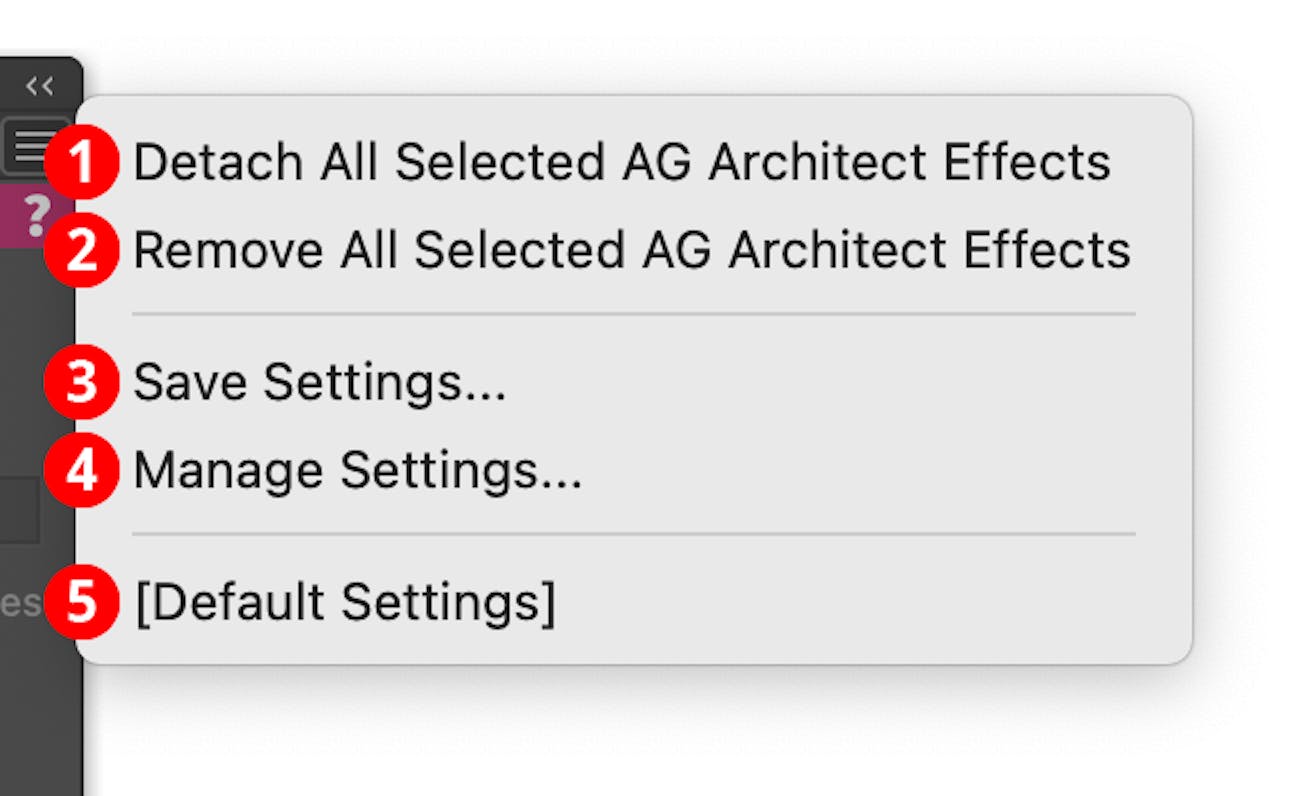Collapse the panel using the double-chevron icon
The image size is (1310, 796).
pyautogui.click(x=41, y=86)
